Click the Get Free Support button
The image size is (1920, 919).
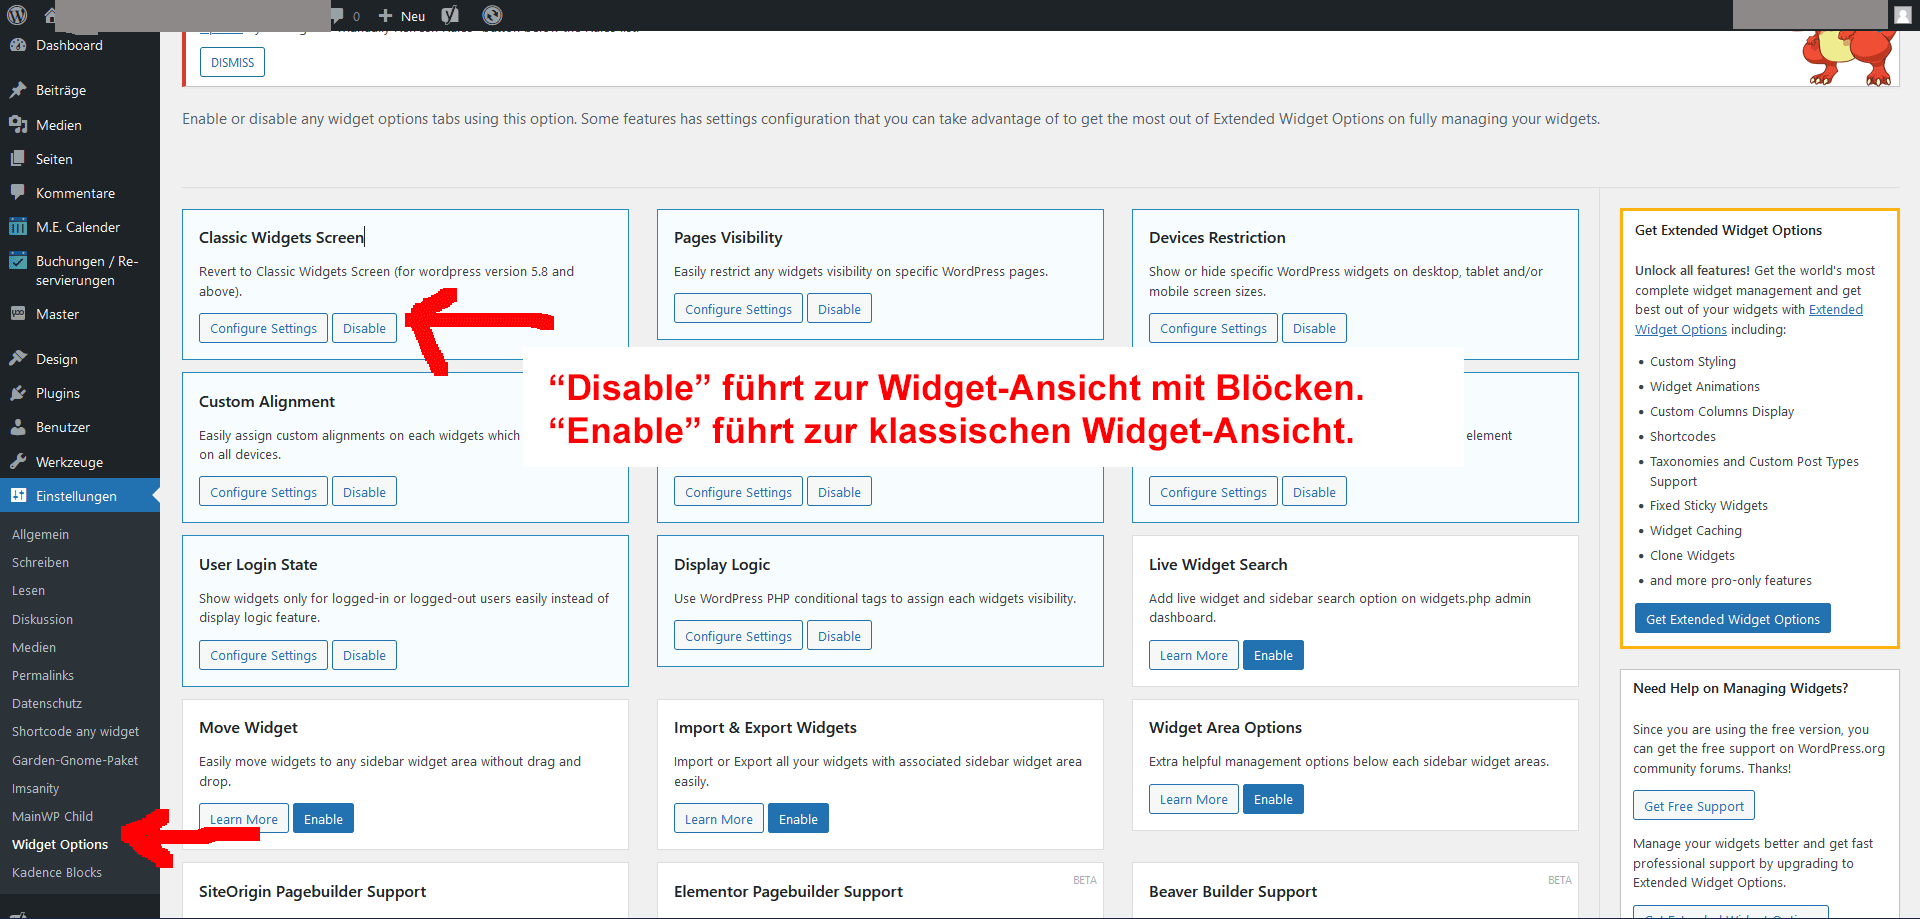coord(1694,806)
